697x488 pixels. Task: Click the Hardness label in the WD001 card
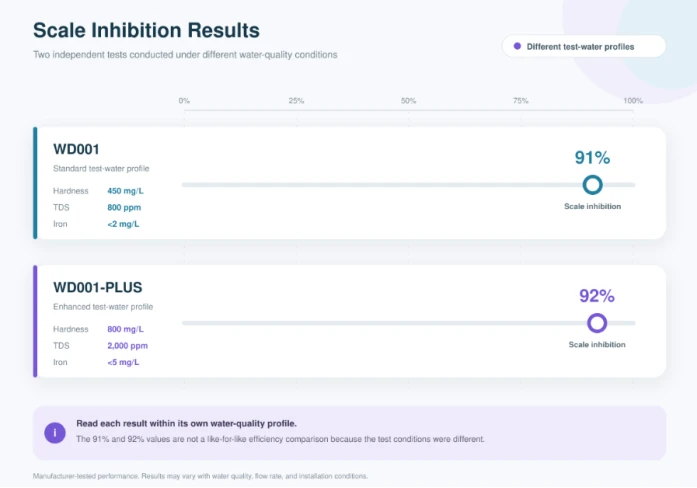(x=71, y=191)
